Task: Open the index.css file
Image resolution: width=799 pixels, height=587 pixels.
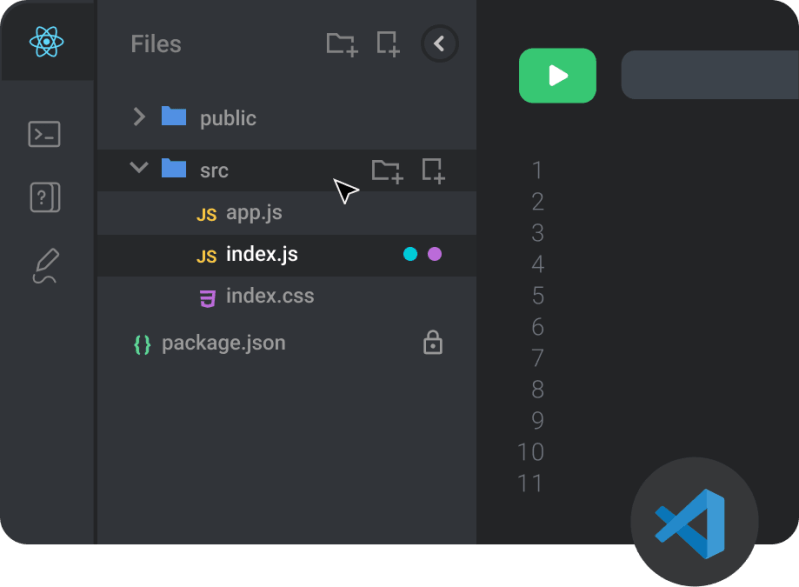Action: 287,297
